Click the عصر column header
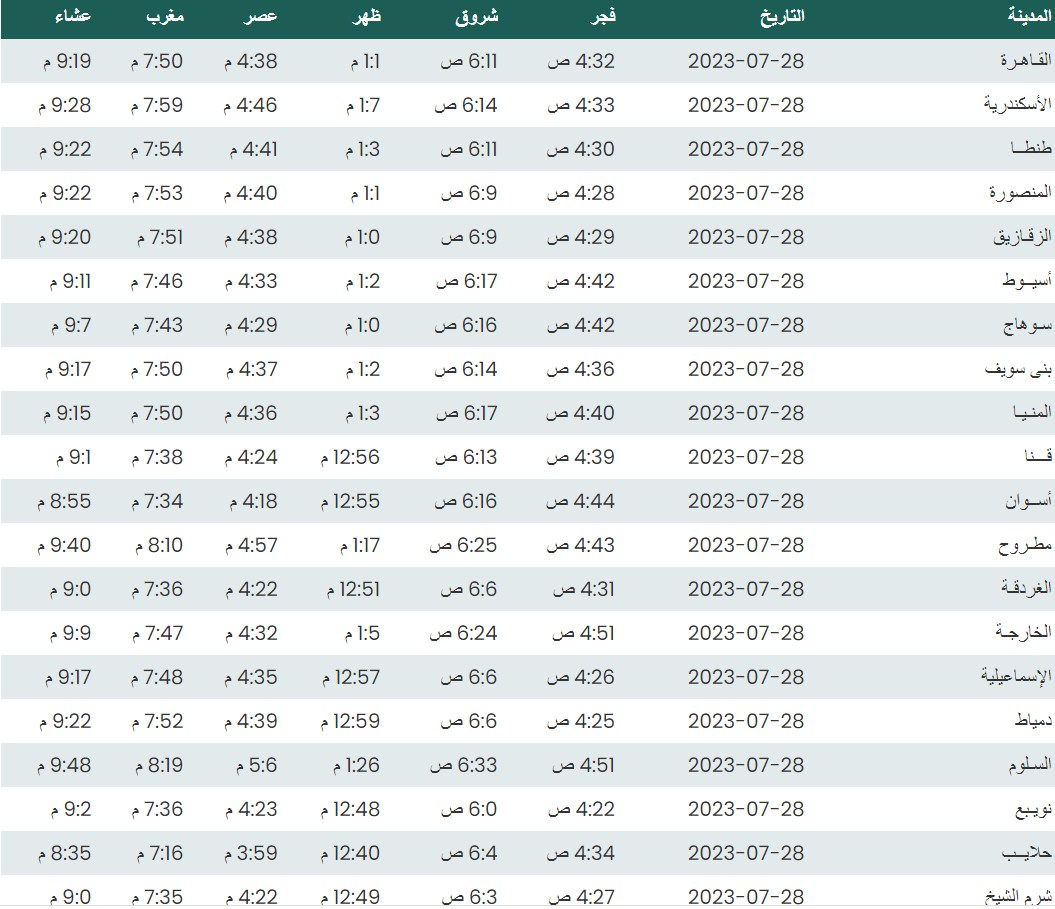Viewport: 1055px width, 909px height. pos(262,17)
